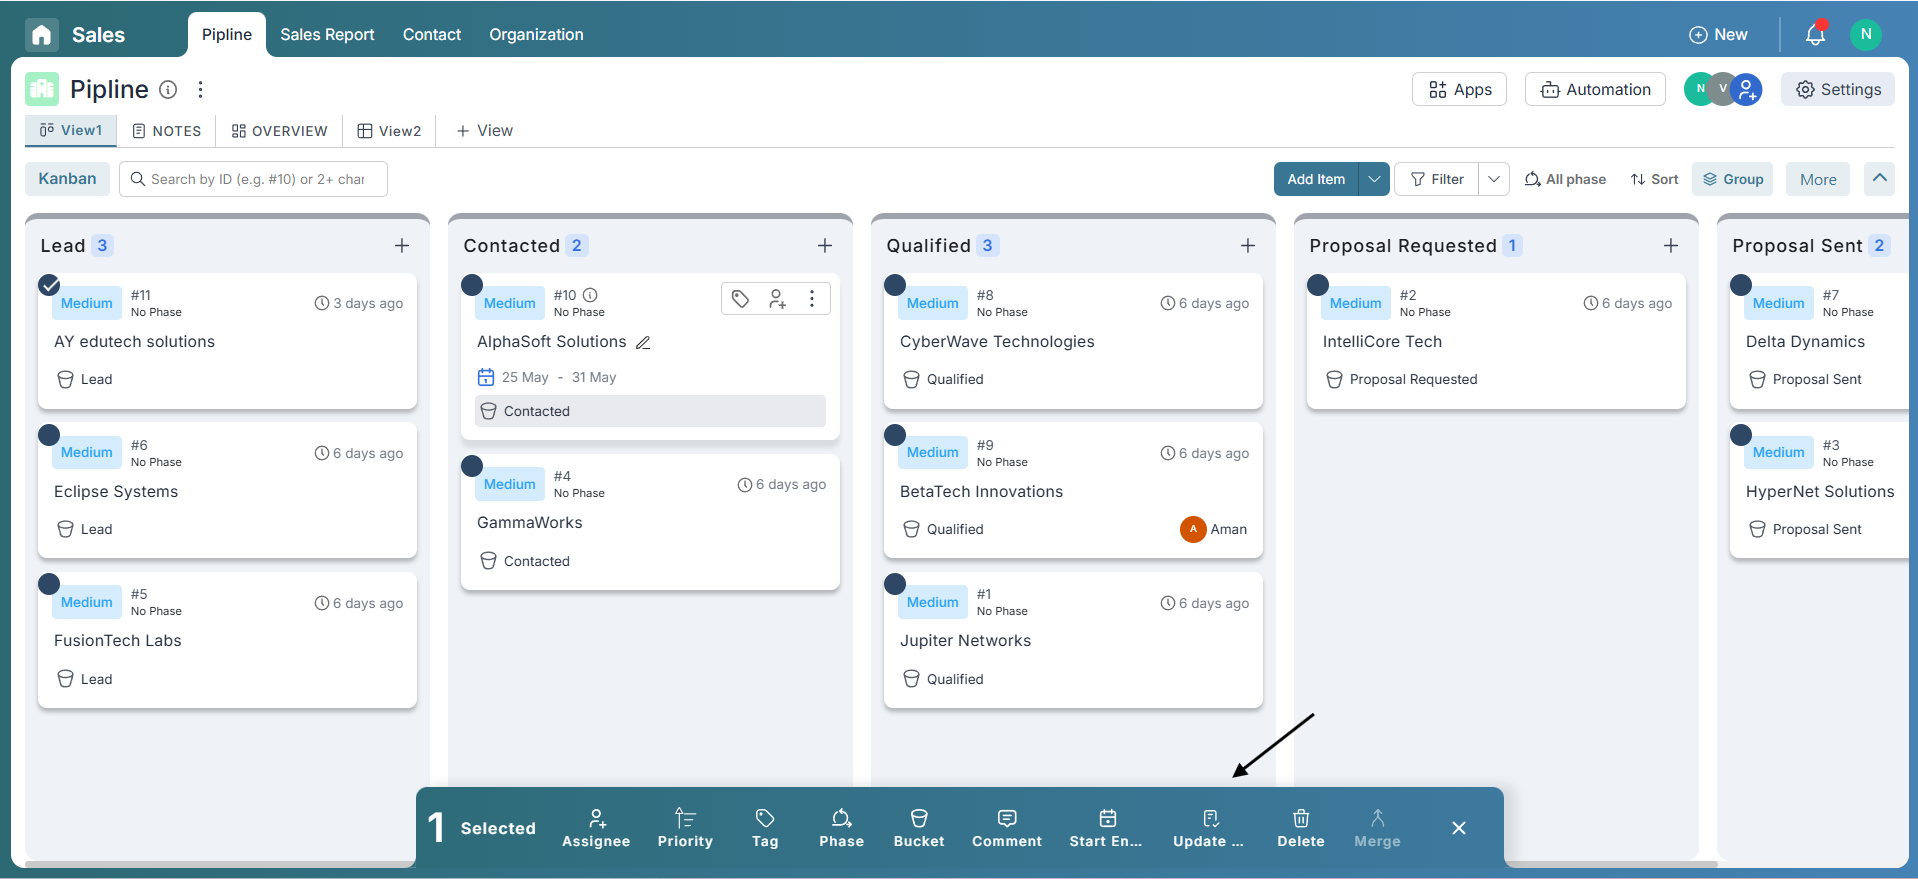Image resolution: width=1918 pixels, height=879 pixels.
Task: Open Sales Report tab
Action: pos(327,34)
